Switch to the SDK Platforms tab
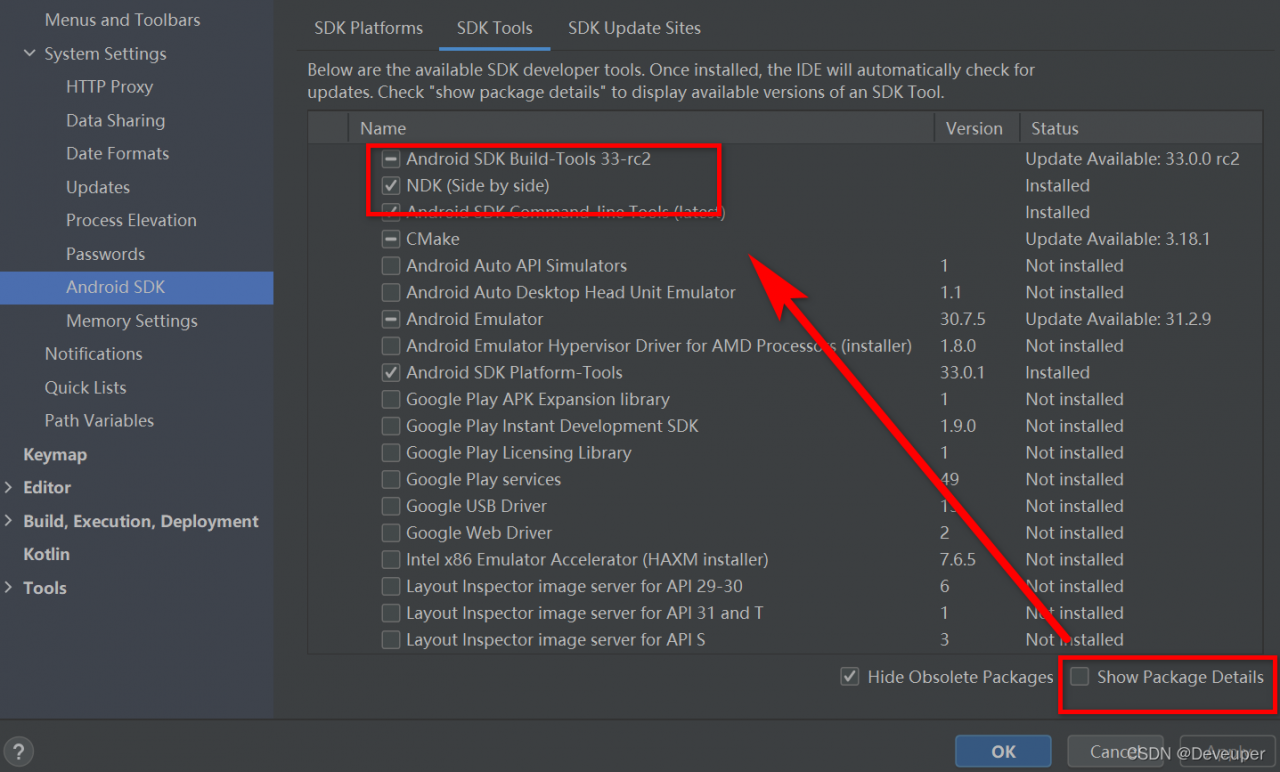 click(x=368, y=28)
